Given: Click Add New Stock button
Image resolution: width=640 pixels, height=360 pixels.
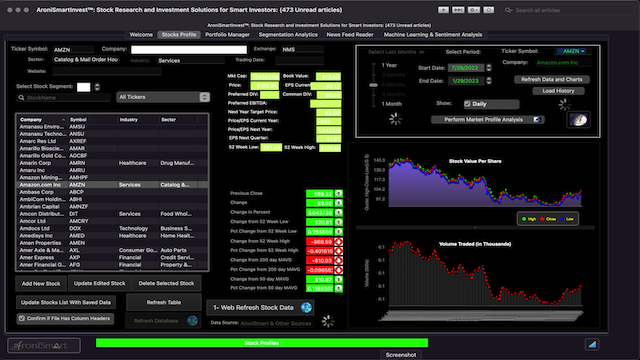Looking at the screenshot, I should click(x=41, y=283).
